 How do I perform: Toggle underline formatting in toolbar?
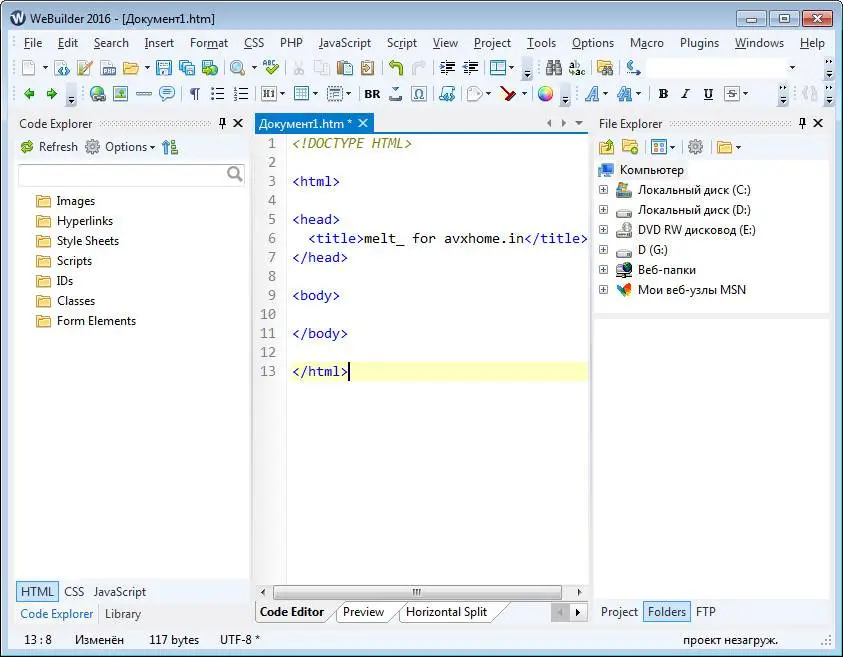coord(708,94)
